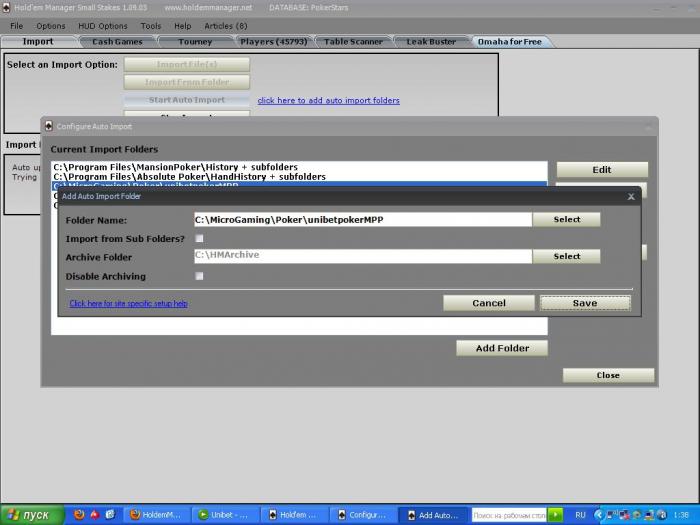Image resolution: width=700 pixels, height=525 pixels.
Task: Click Cancel in Add Auto Import Folder
Action: (489, 303)
